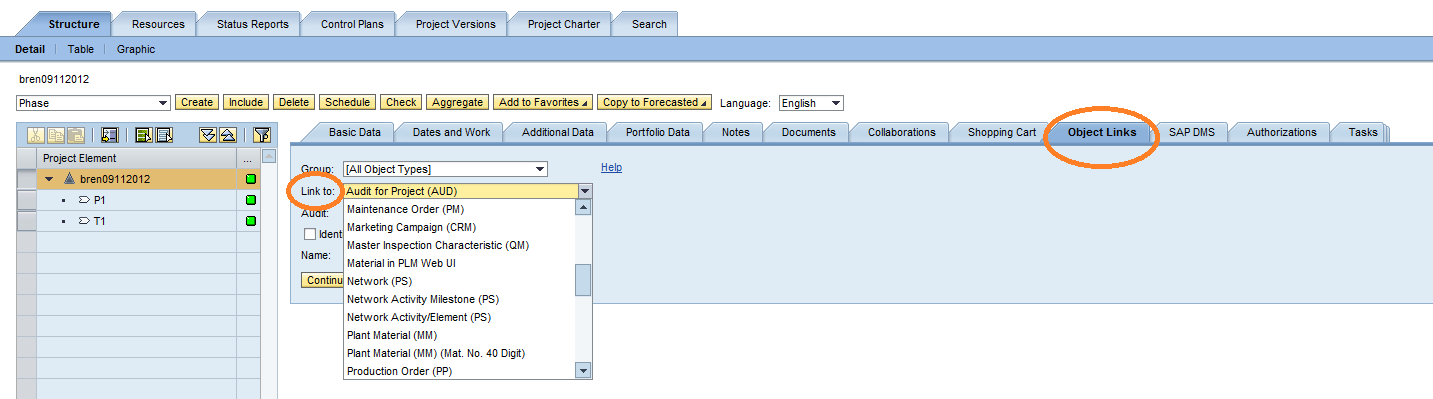
Task: Go to Project Versions tab
Action: pyautogui.click(x=455, y=24)
